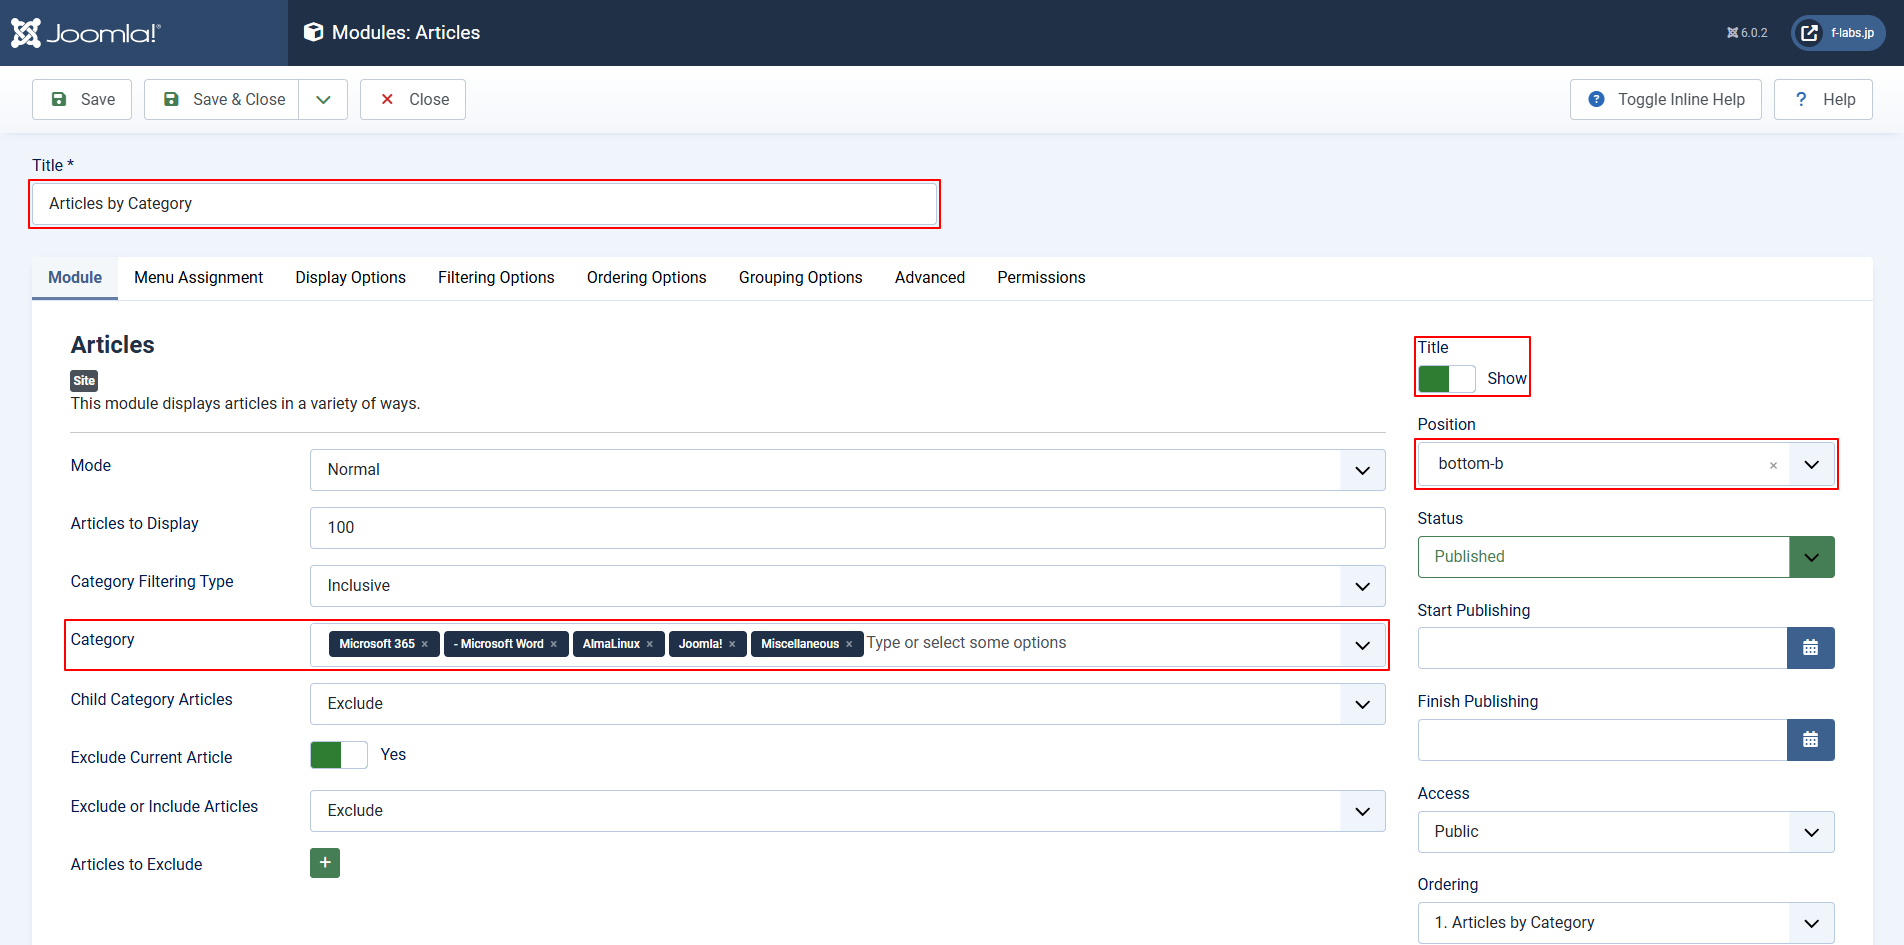The height and width of the screenshot is (945, 1904).
Task: Toggle the Show Title switch
Action: (1446, 379)
